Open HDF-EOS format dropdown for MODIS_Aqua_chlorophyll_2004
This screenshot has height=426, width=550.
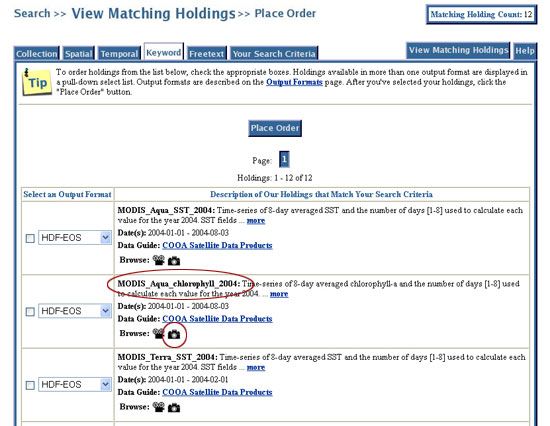coord(75,311)
